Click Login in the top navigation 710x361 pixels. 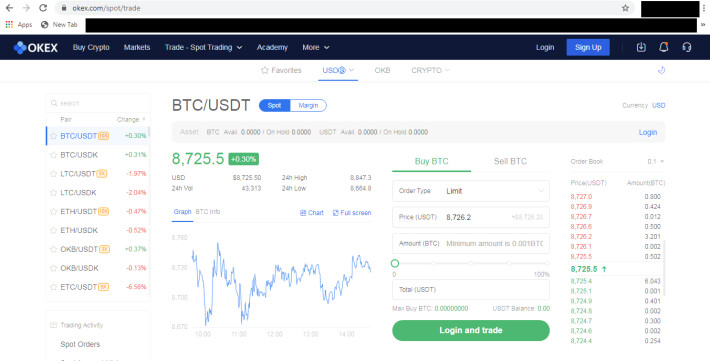pos(545,48)
